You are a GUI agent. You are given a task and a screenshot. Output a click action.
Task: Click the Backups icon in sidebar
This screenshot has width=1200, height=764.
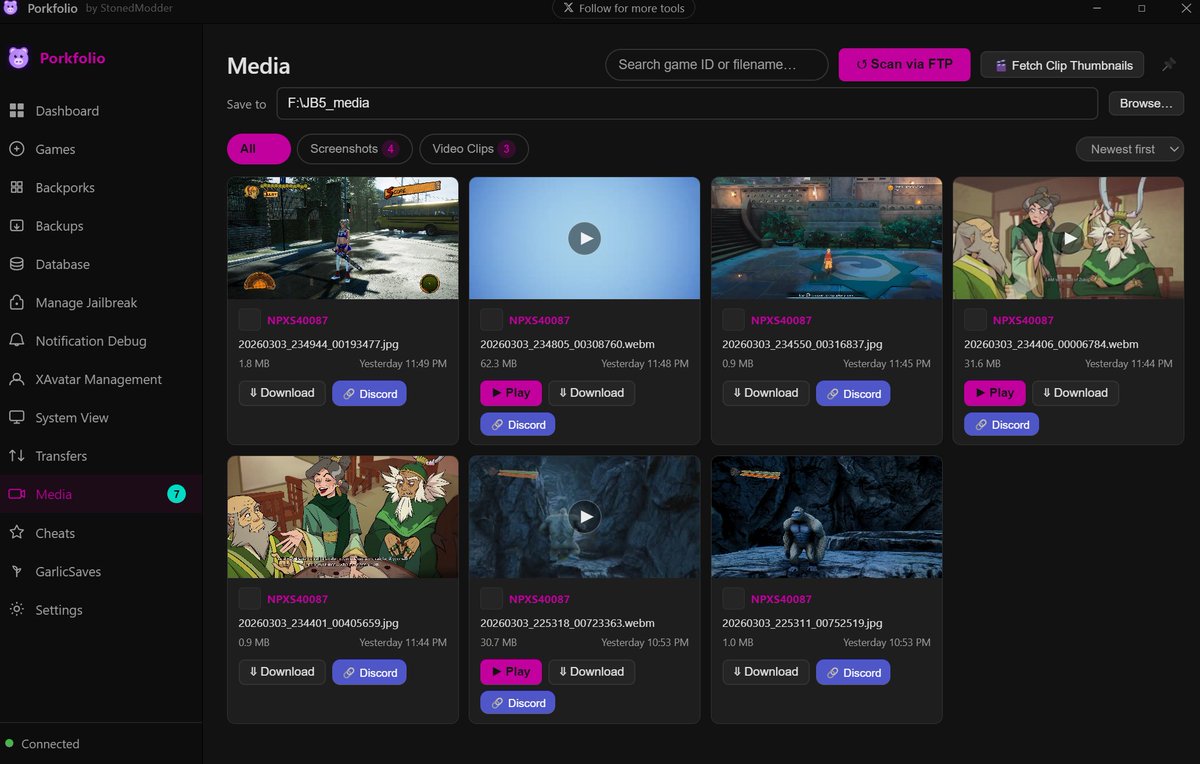pos(17,226)
